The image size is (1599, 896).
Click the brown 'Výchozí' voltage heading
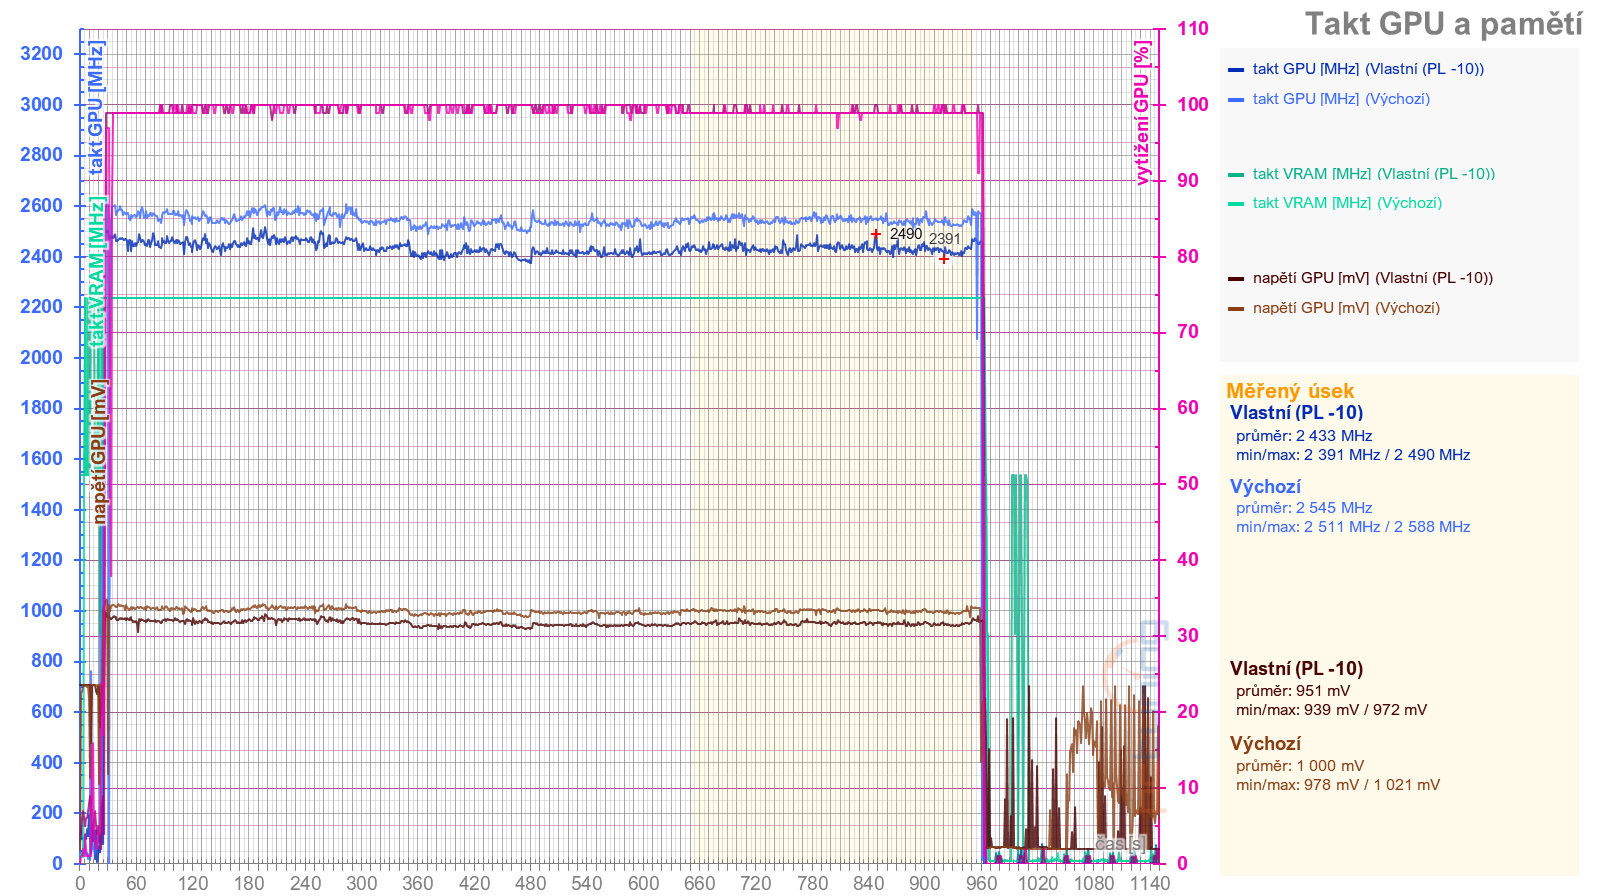coord(1265,744)
